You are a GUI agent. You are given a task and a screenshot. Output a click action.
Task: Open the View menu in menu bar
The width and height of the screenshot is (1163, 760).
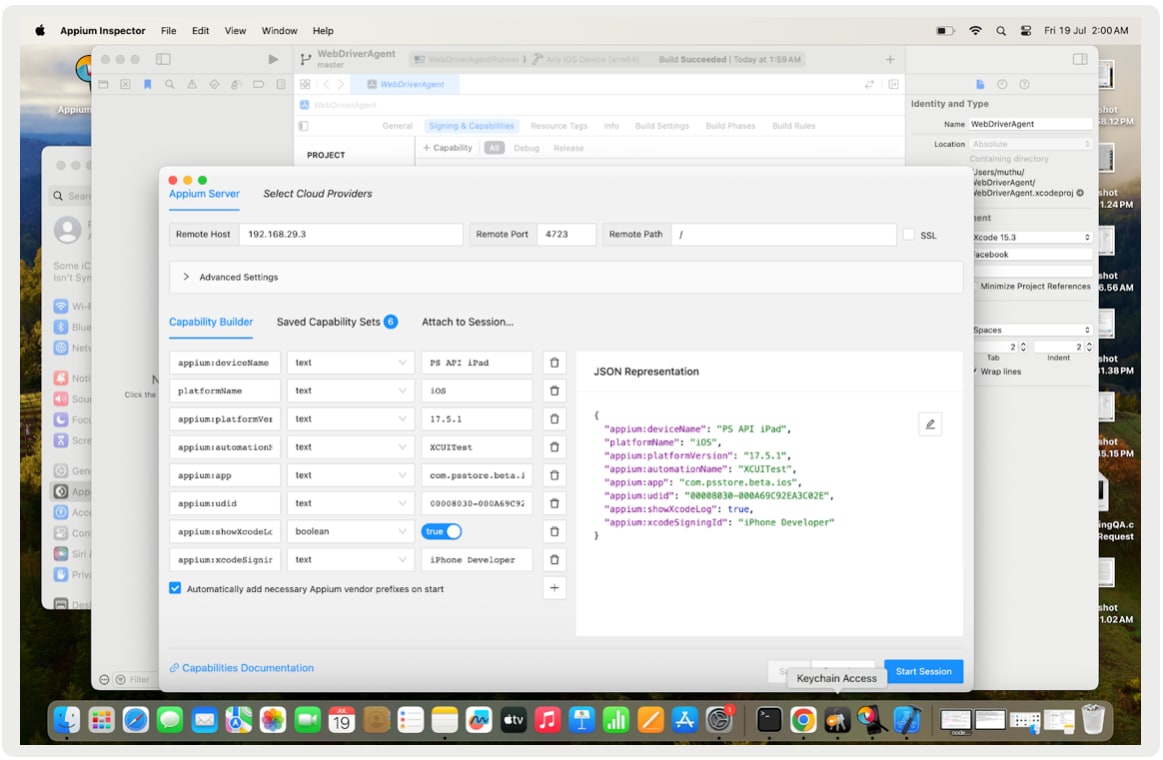[235, 31]
